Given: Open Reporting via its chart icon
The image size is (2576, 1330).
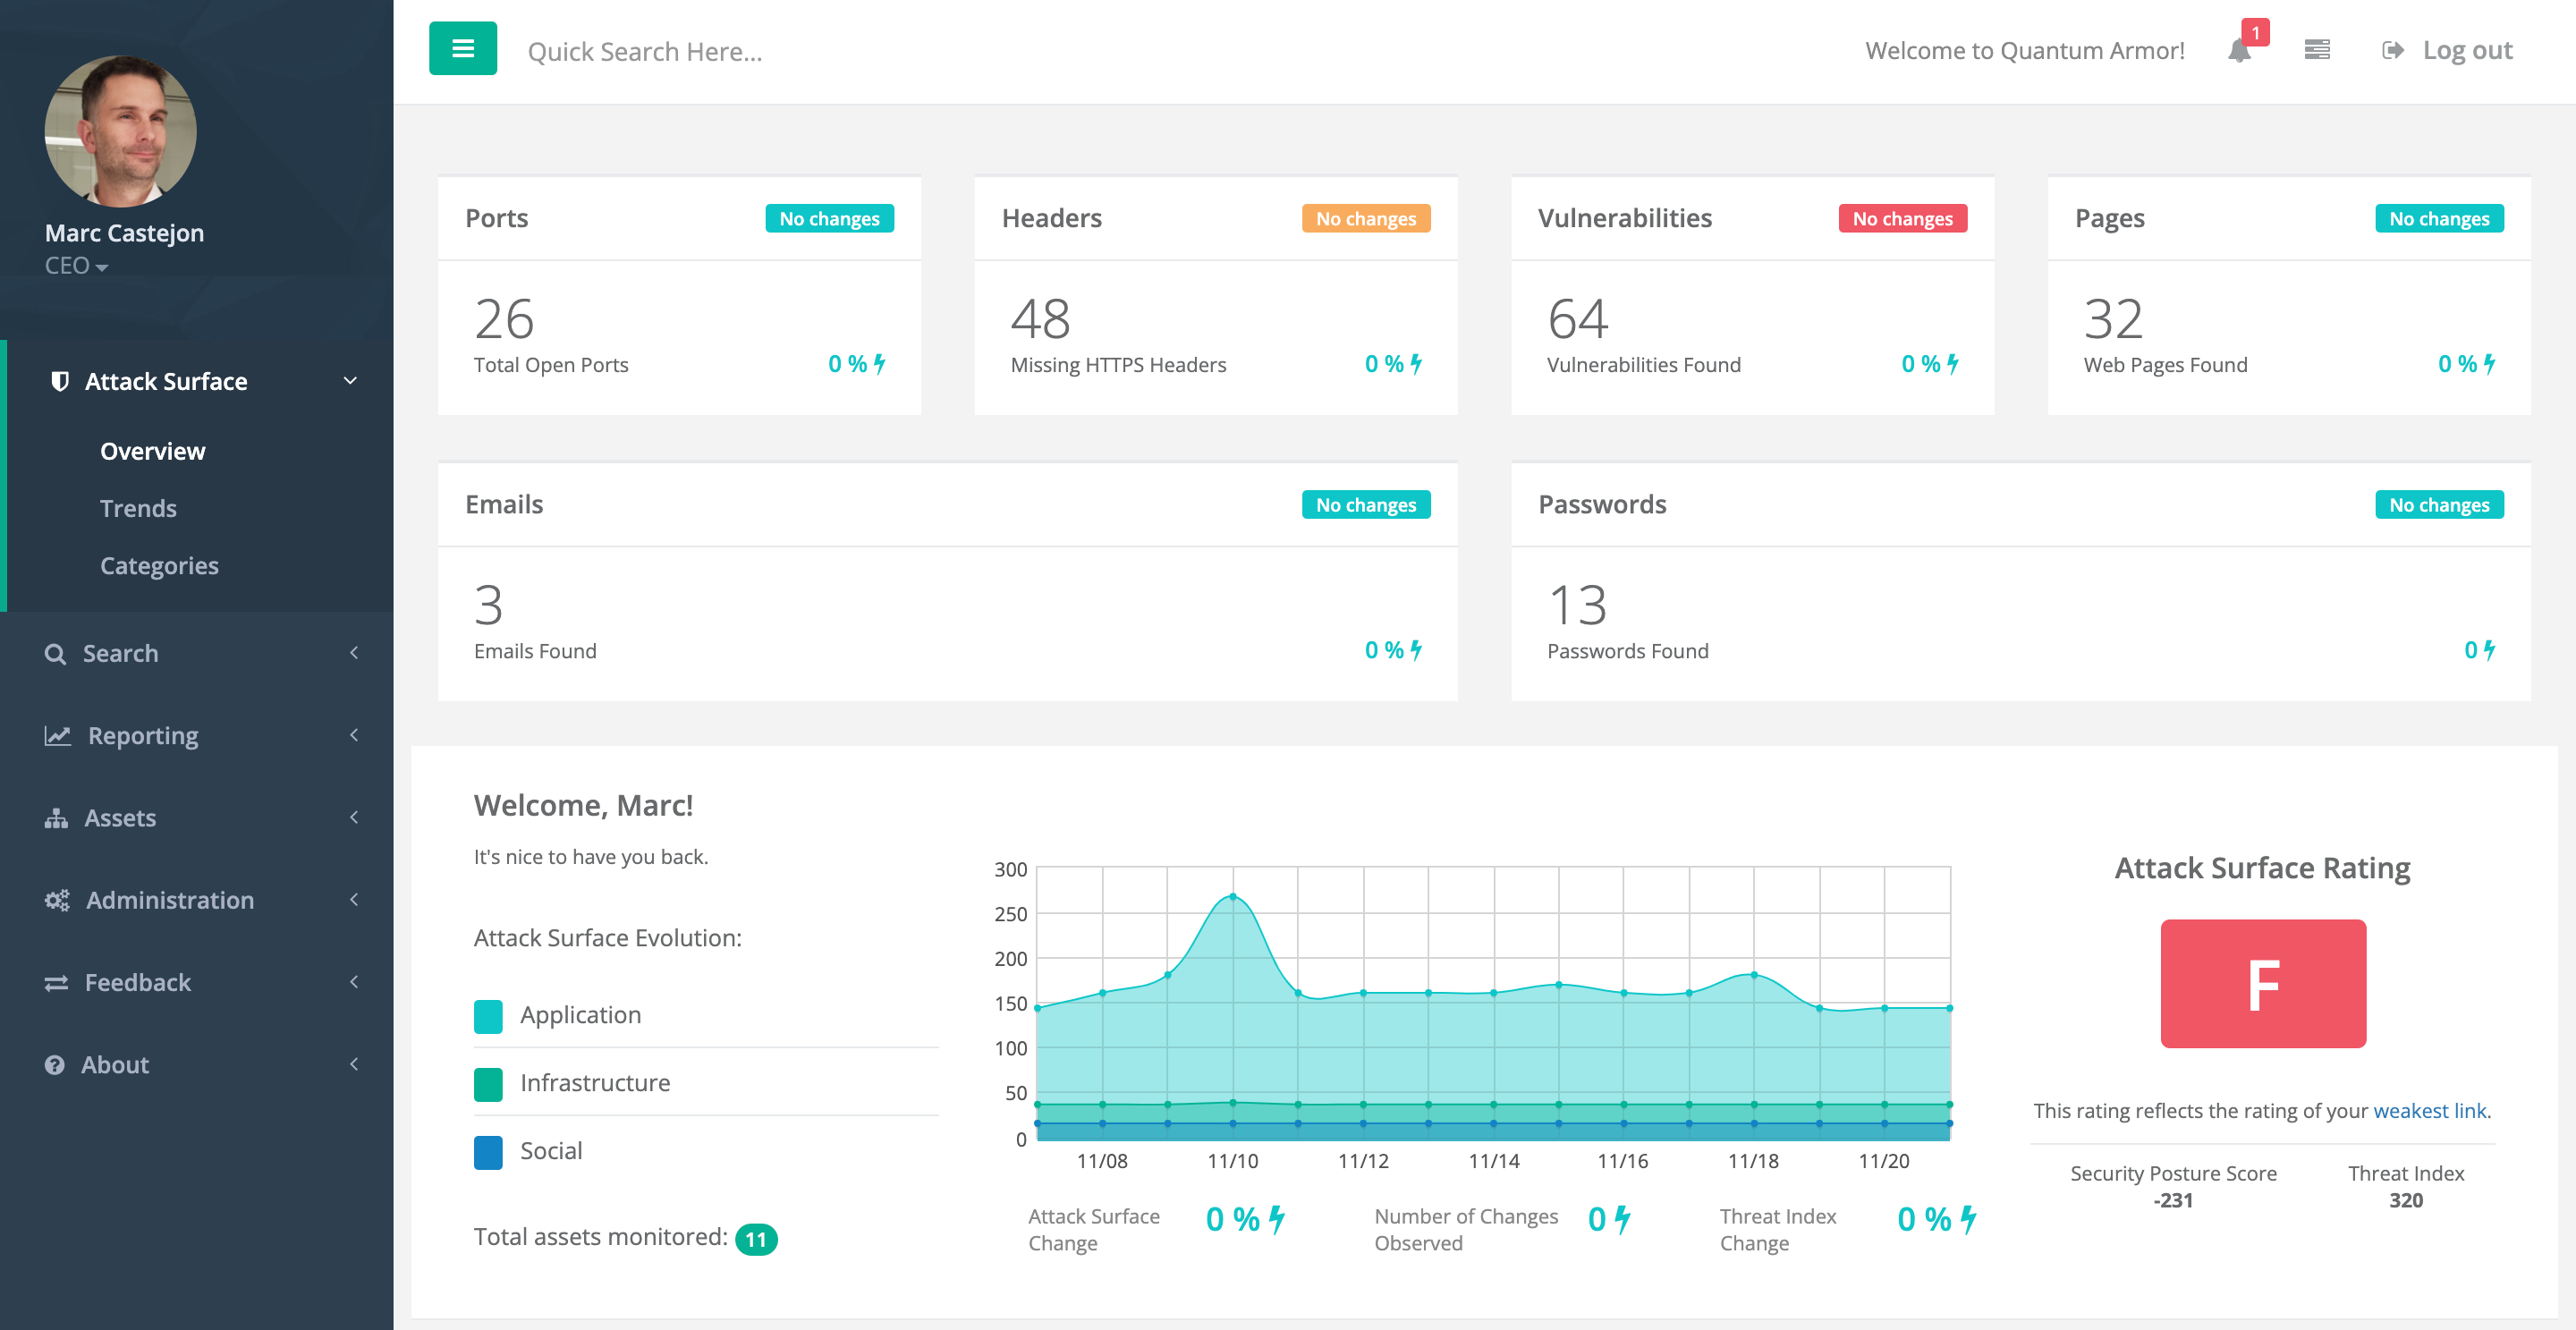Looking at the screenshot, I should click(x=57, y=735).
